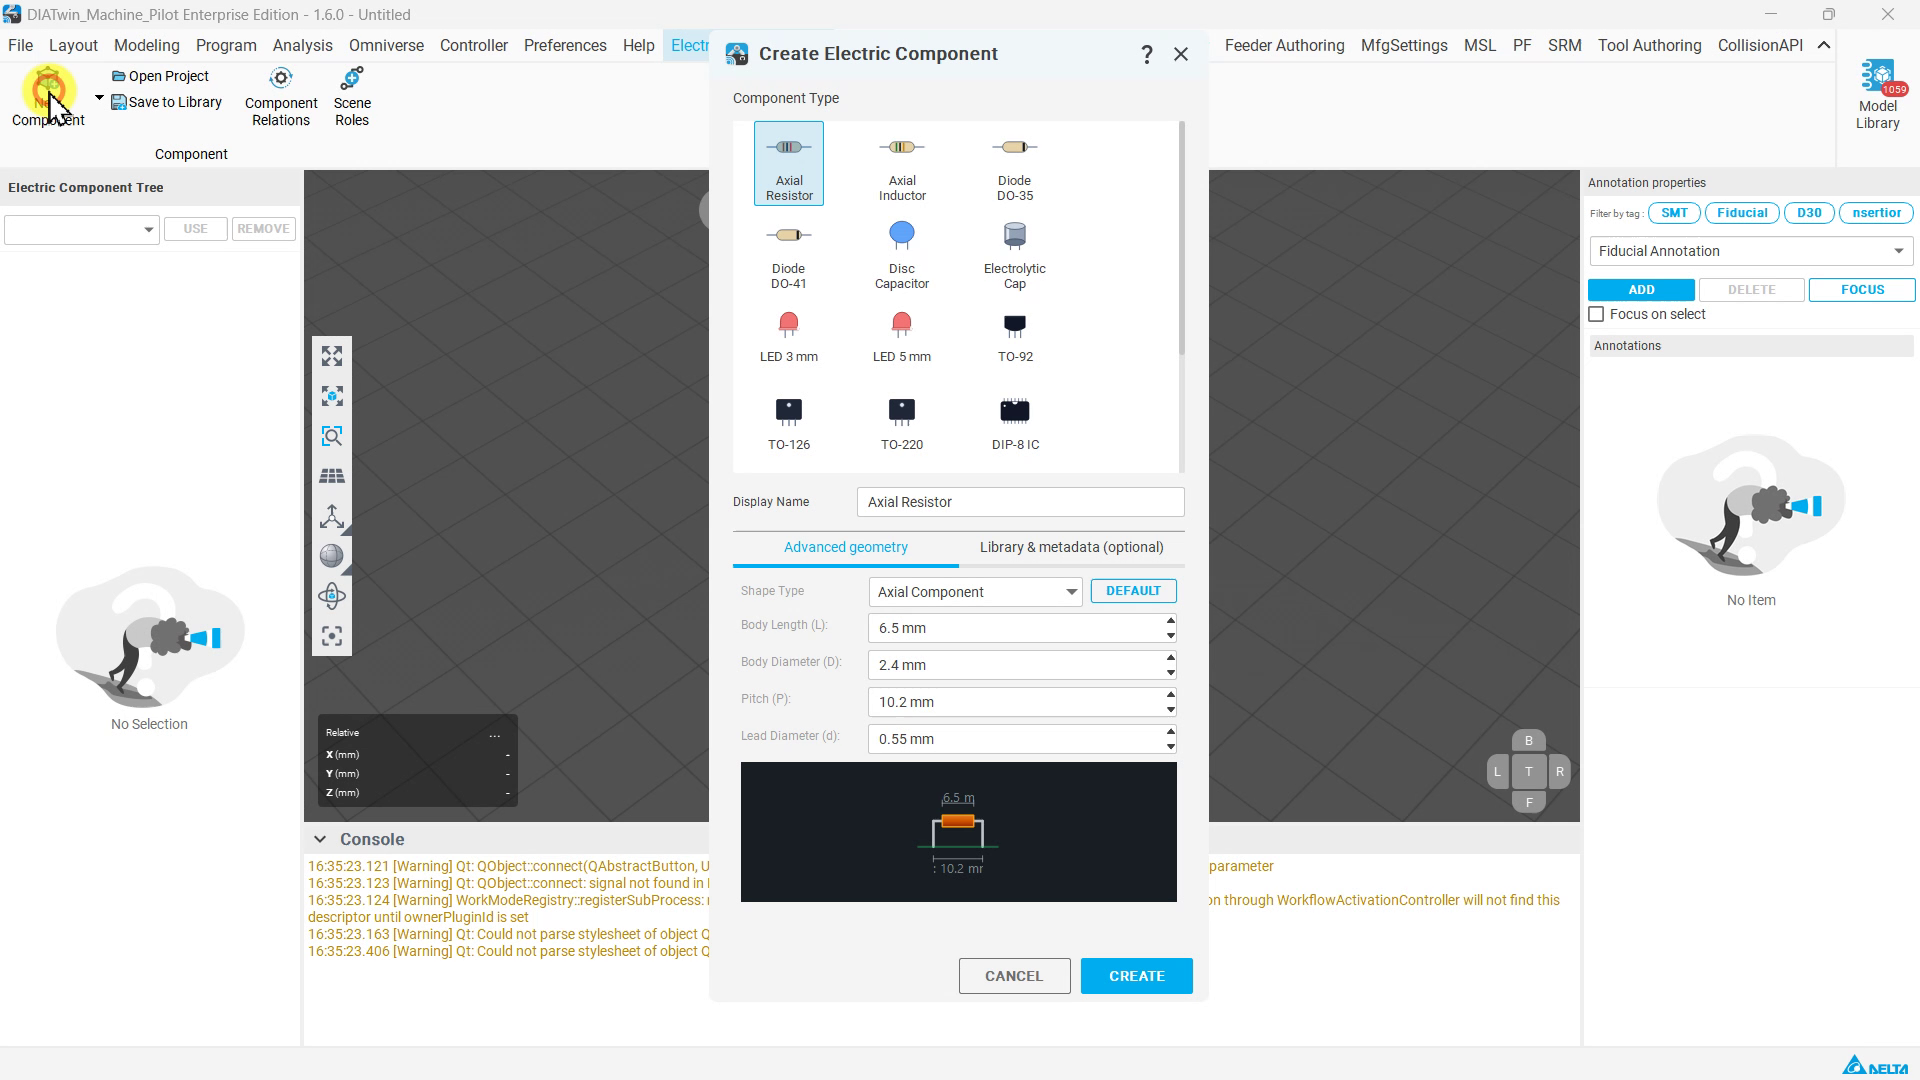
Task: Click the orbit view icon in viewport toolbar
Action: tap(332, 596)
